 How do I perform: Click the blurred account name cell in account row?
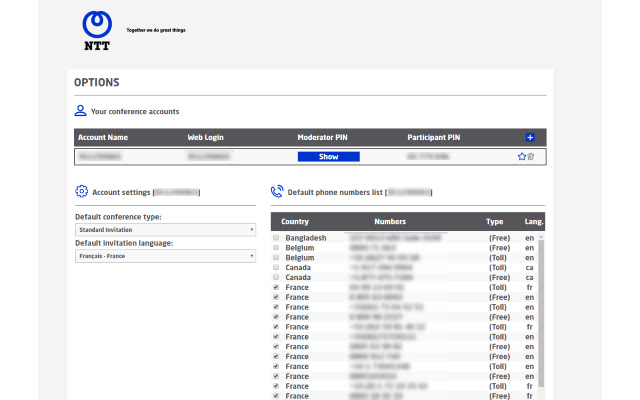tap(100, 156)
